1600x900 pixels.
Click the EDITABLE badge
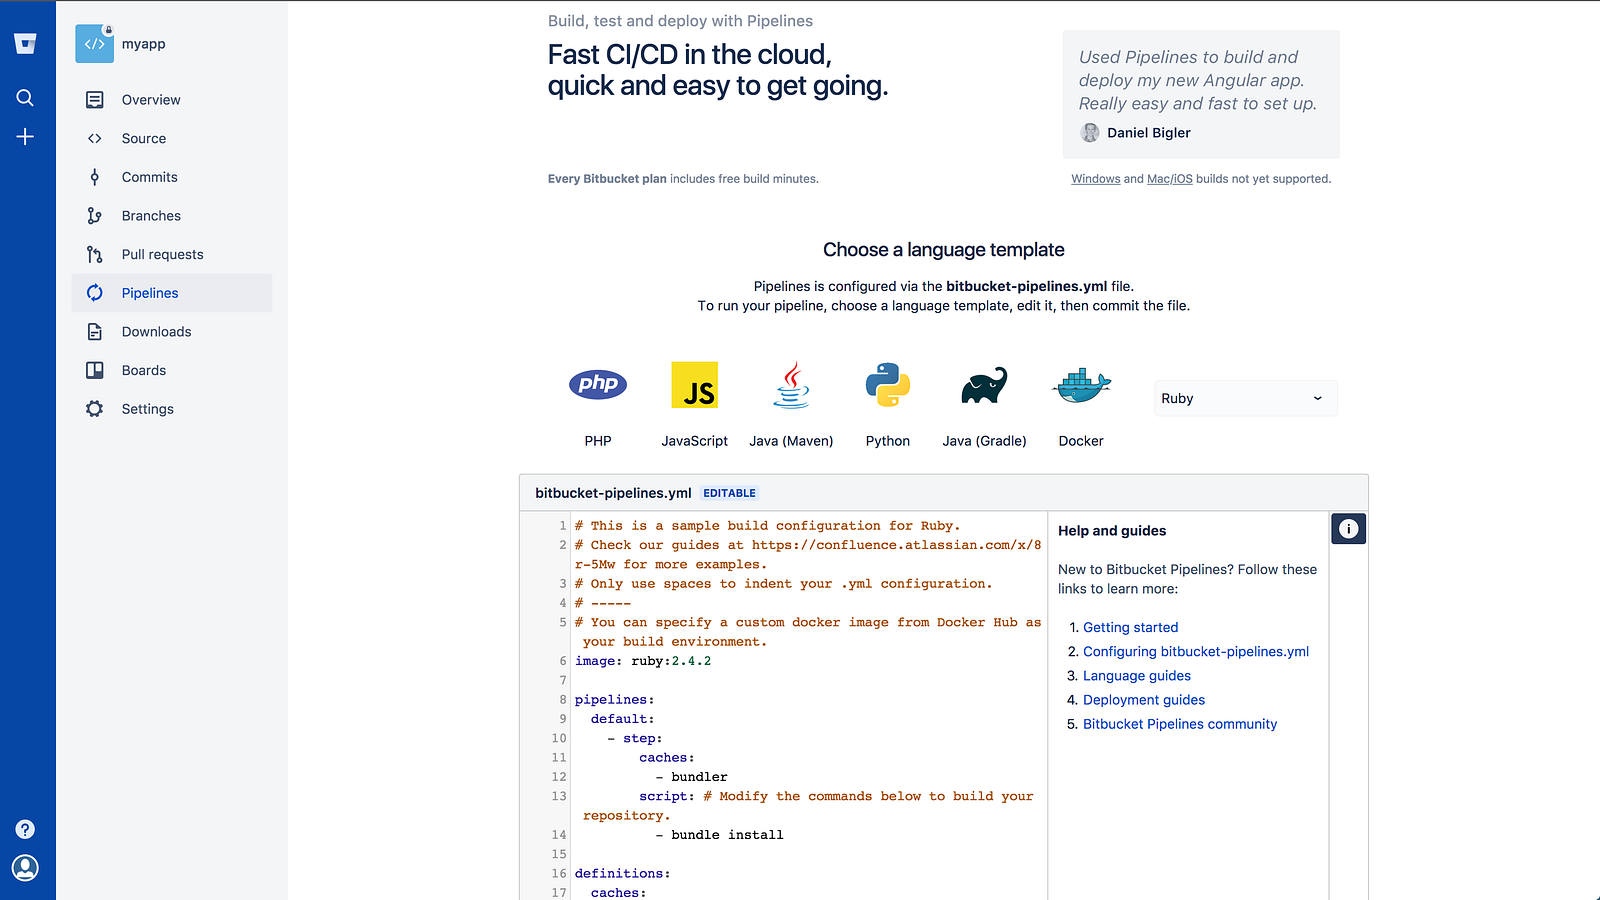[x=730, y=493]
